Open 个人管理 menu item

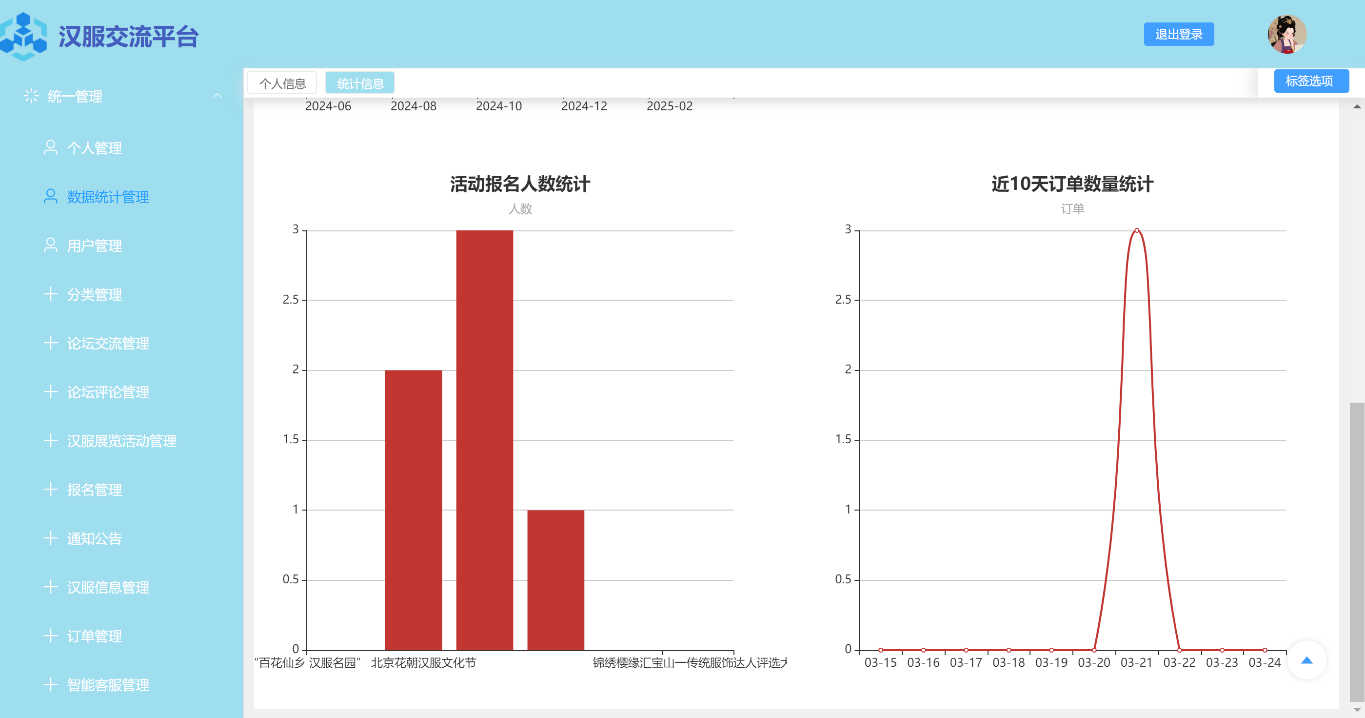(x=94, y=148)
